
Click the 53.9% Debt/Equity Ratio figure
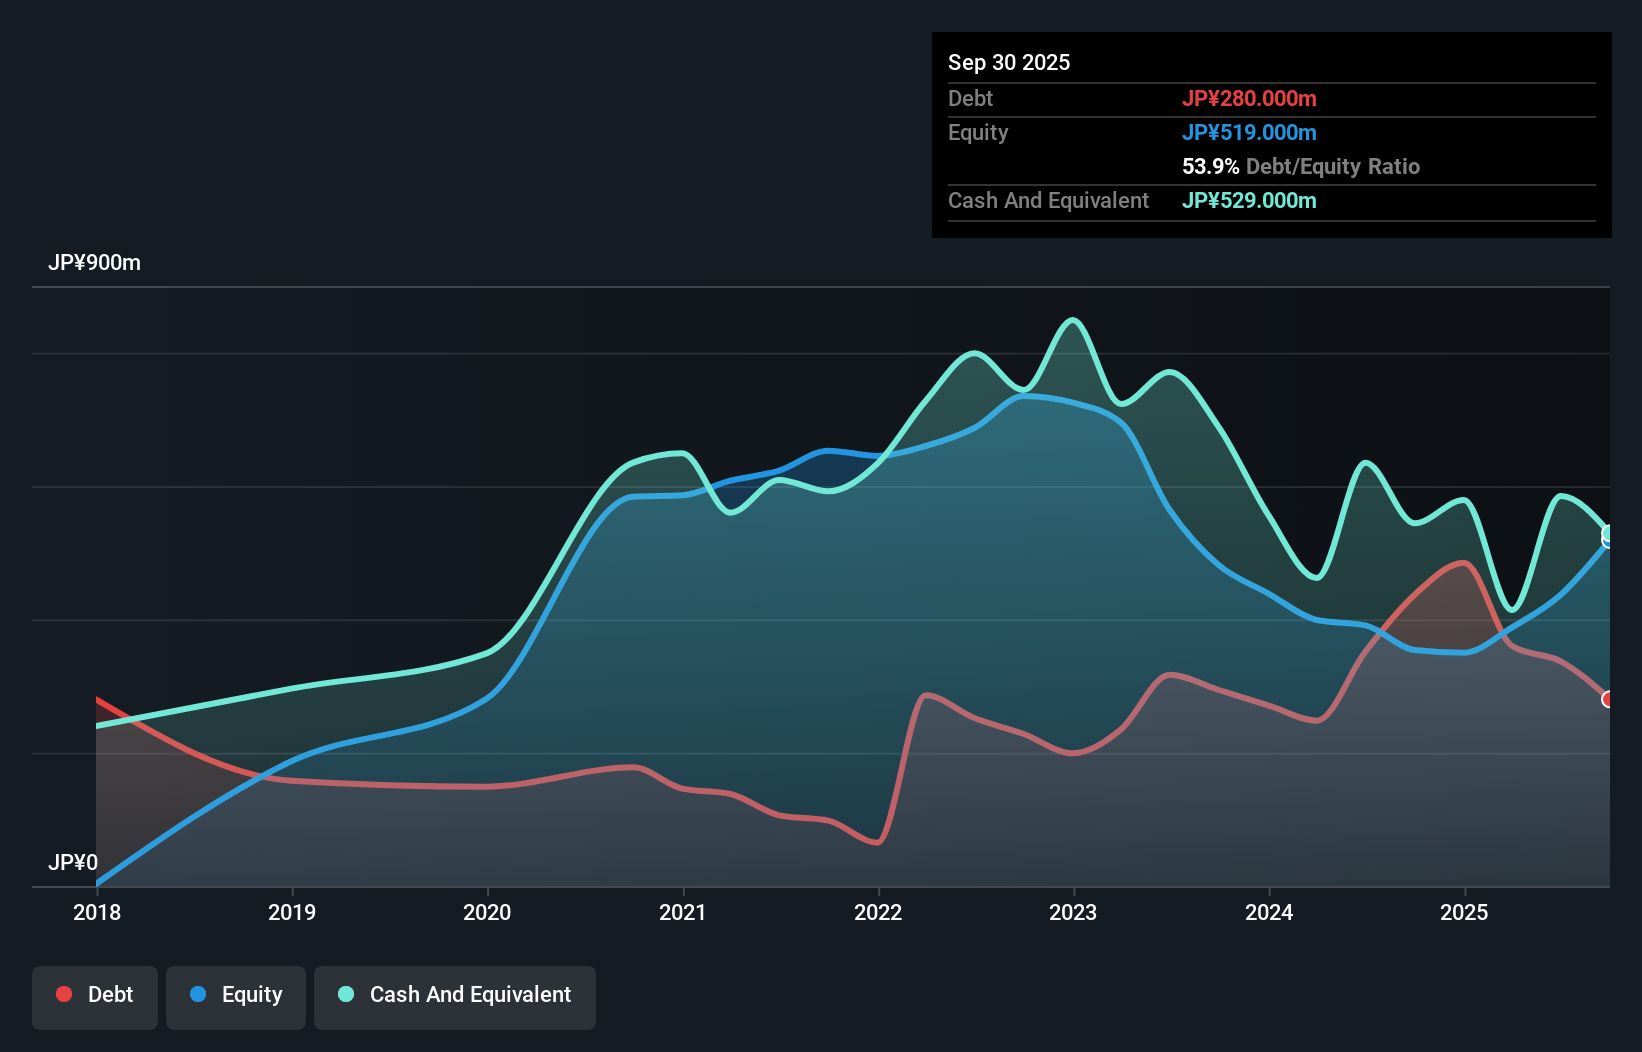(x=1207, y=166)
